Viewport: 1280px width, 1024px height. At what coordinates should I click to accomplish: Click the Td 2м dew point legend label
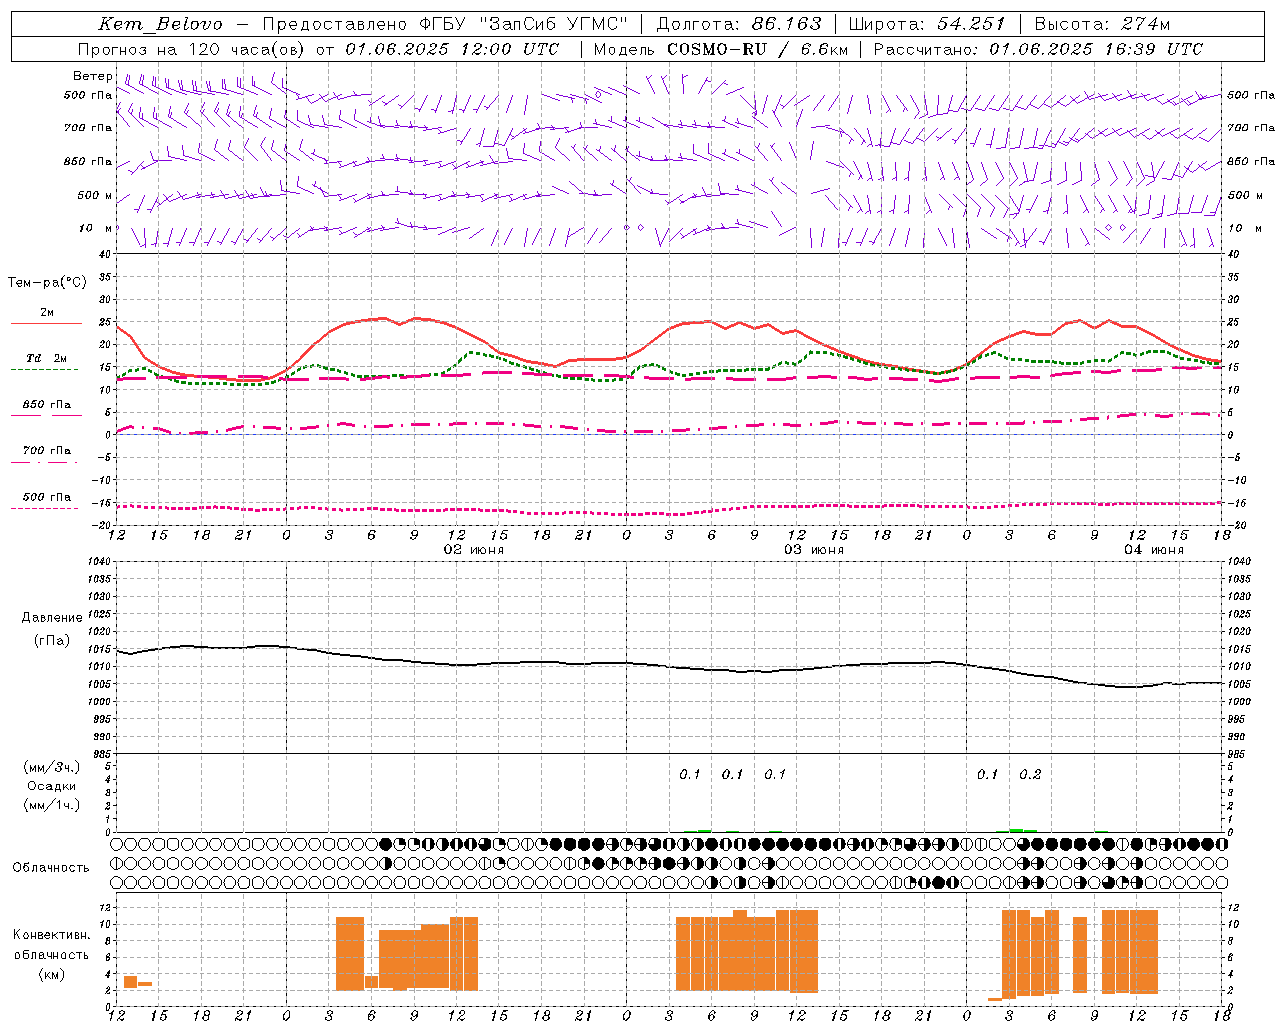pyautogui.click(x=47, y=358)
